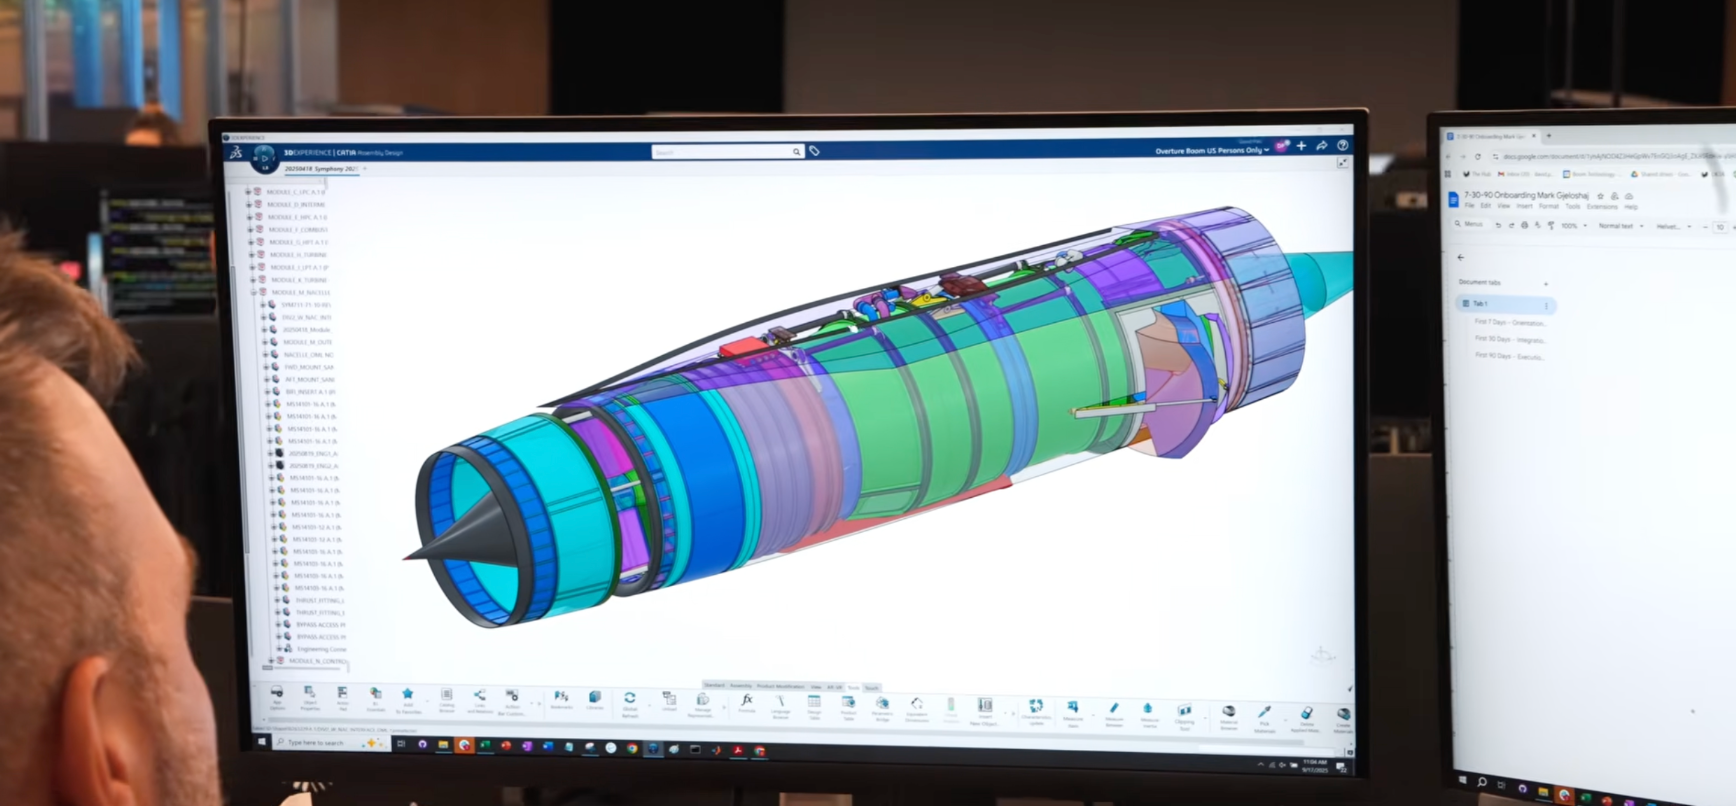Open the Insert menu in Google Docs

pyautogui.click(x=1524, y=206)
